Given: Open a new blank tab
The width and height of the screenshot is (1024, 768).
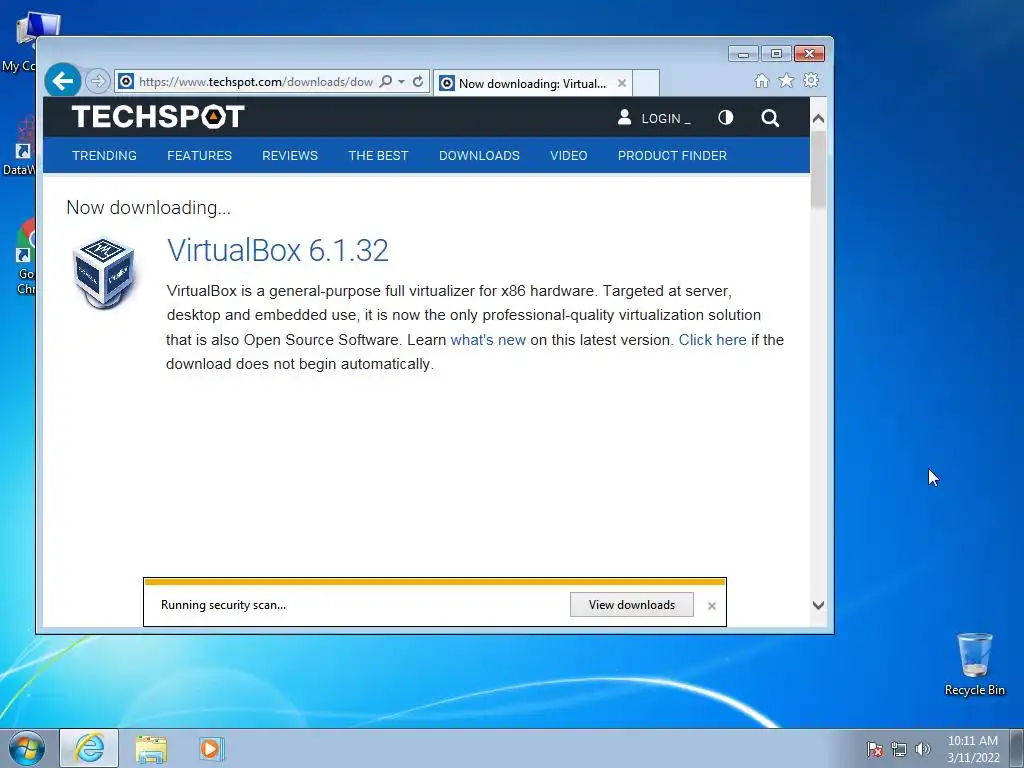Looking at the screenshot, I should click(x=645, y=83).
